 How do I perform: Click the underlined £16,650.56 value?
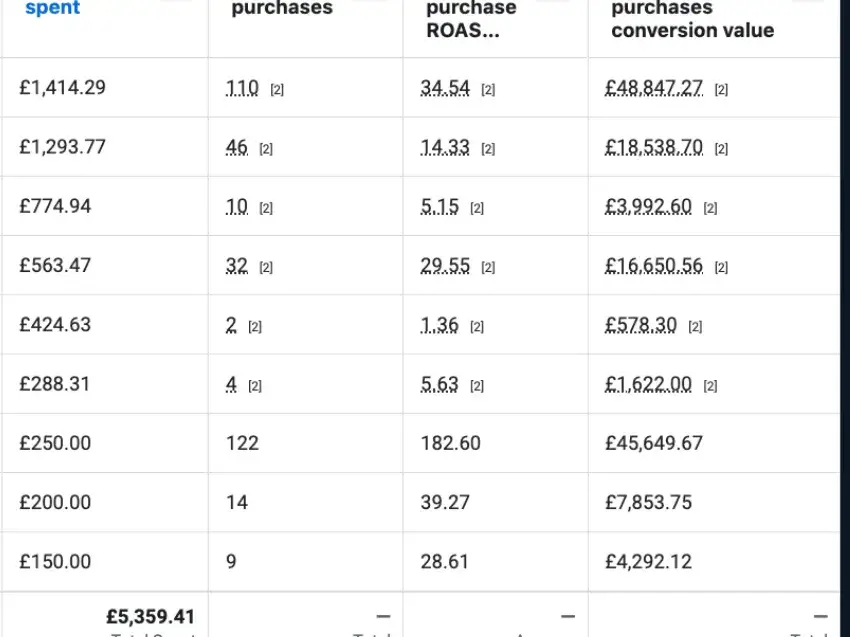tap(654, 266)
